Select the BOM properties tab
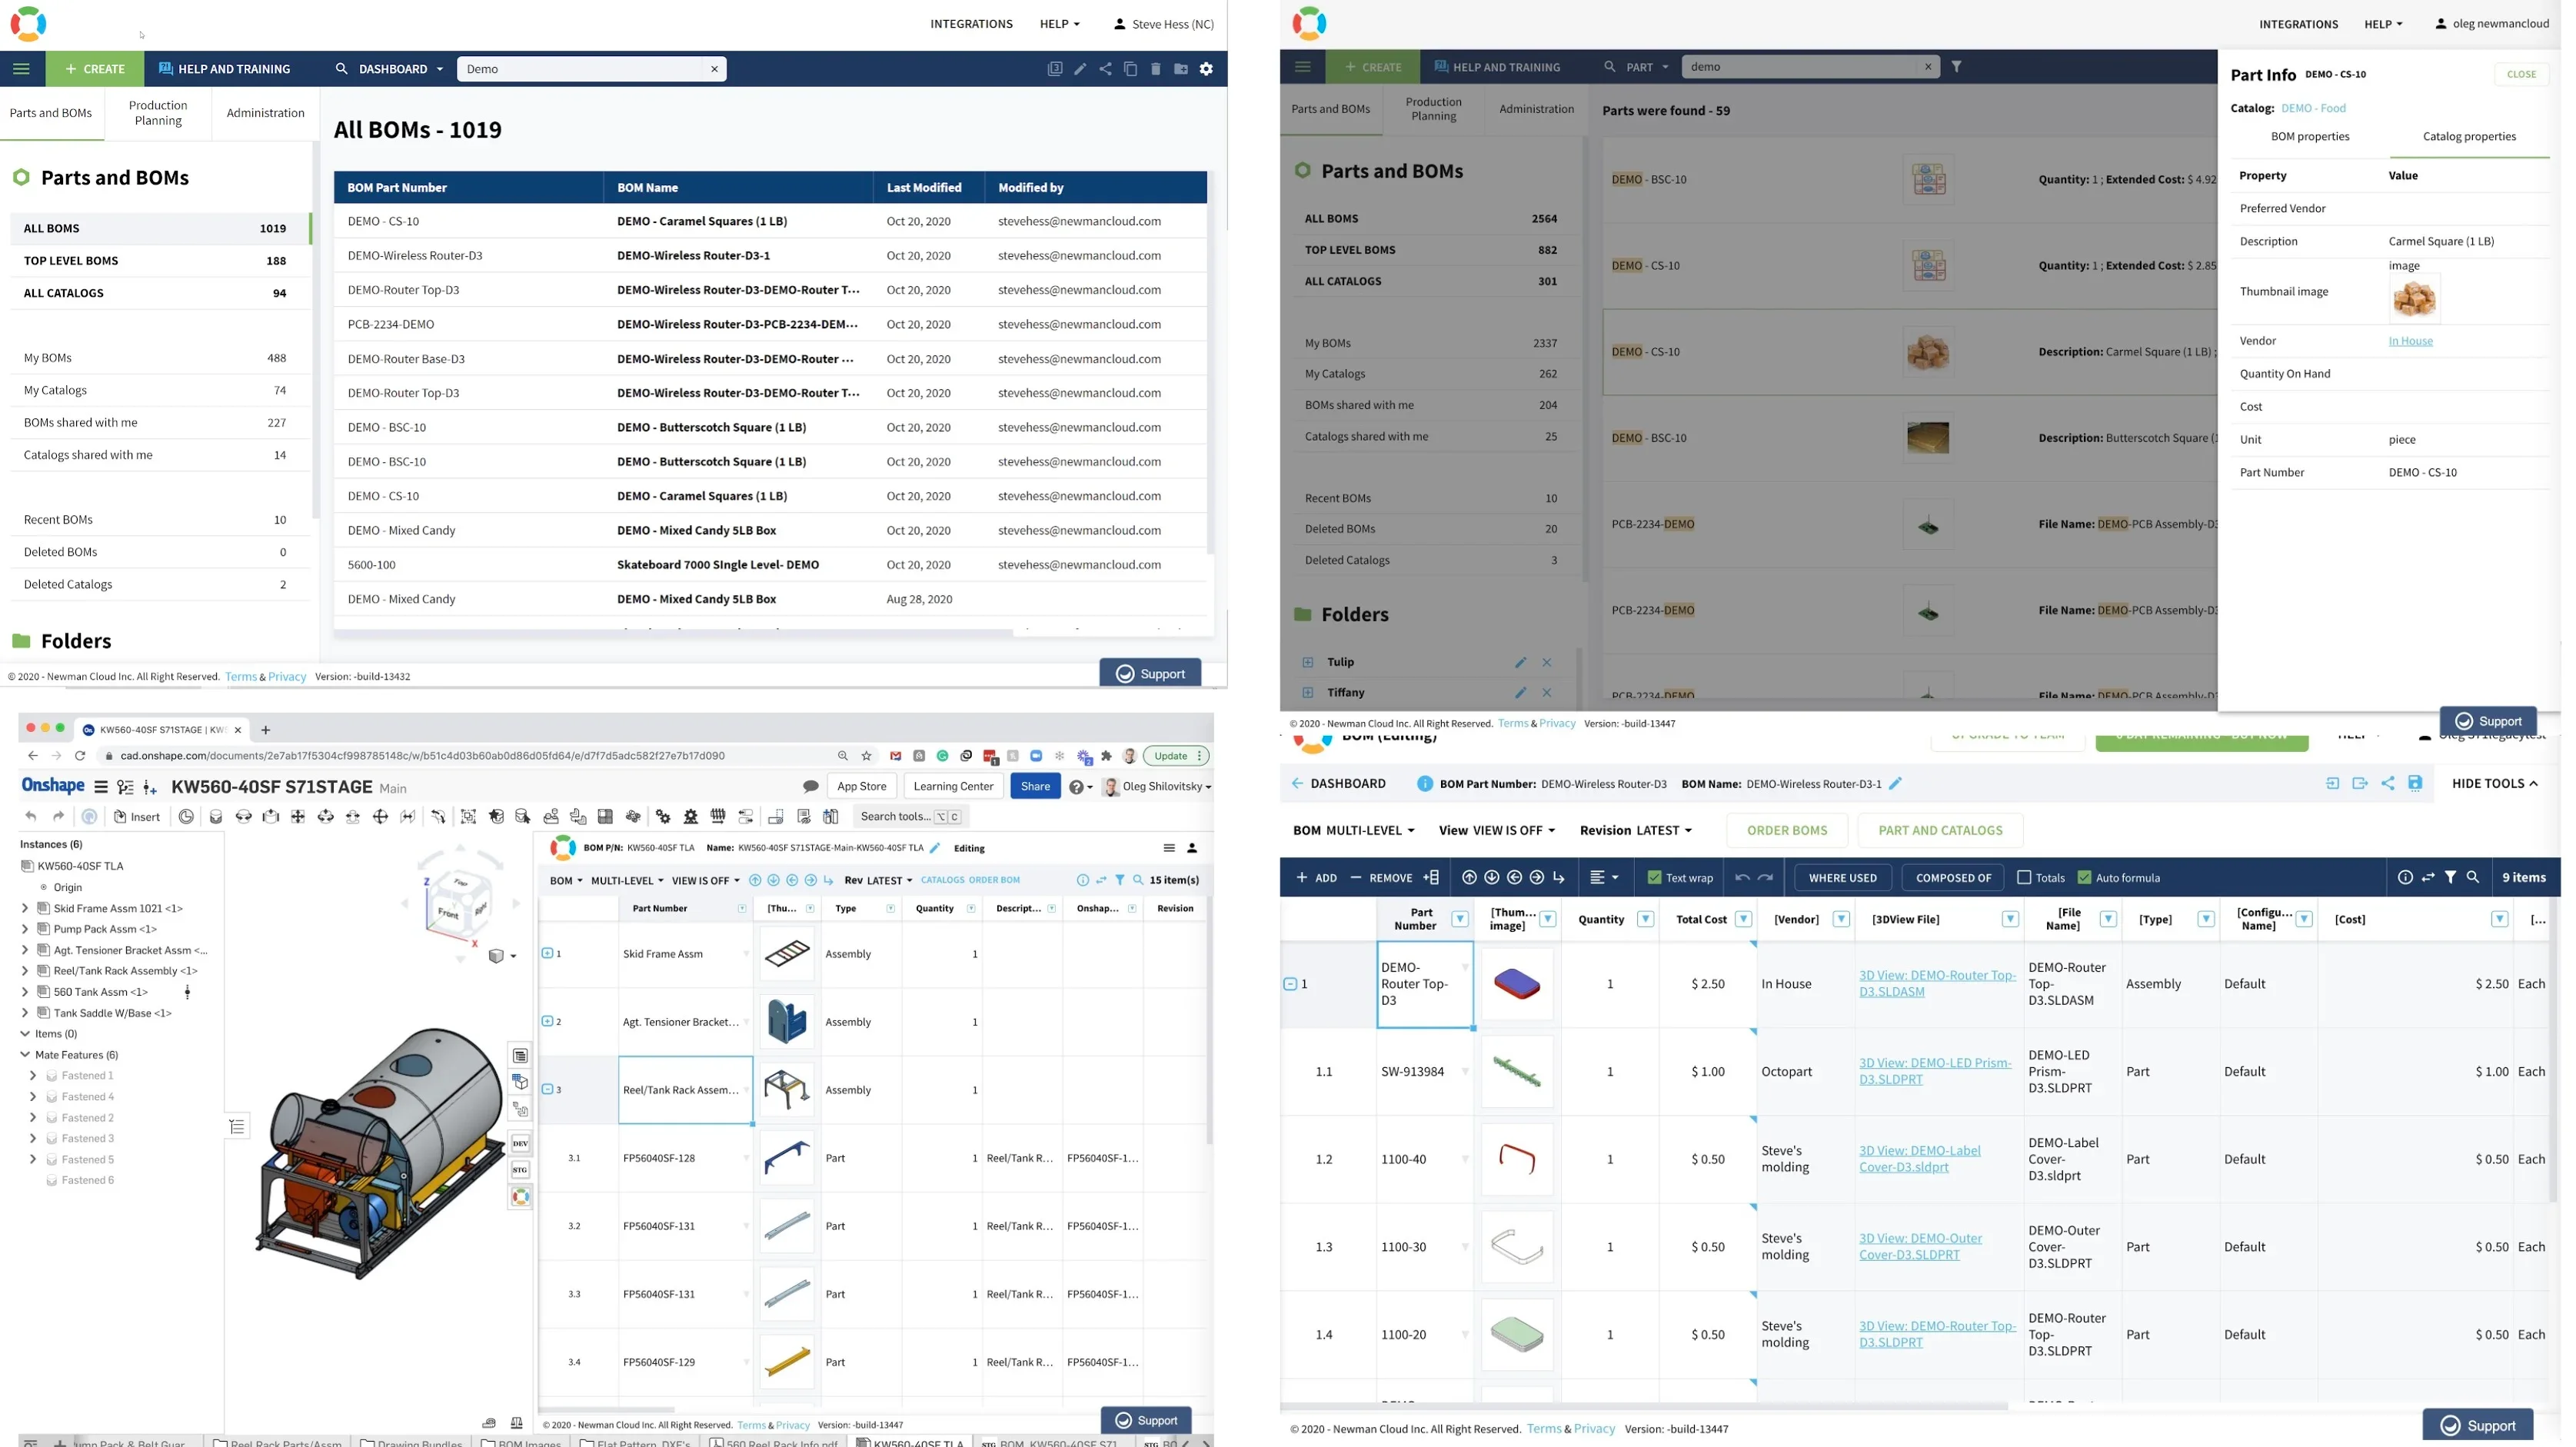 (x=2309, y=137)
